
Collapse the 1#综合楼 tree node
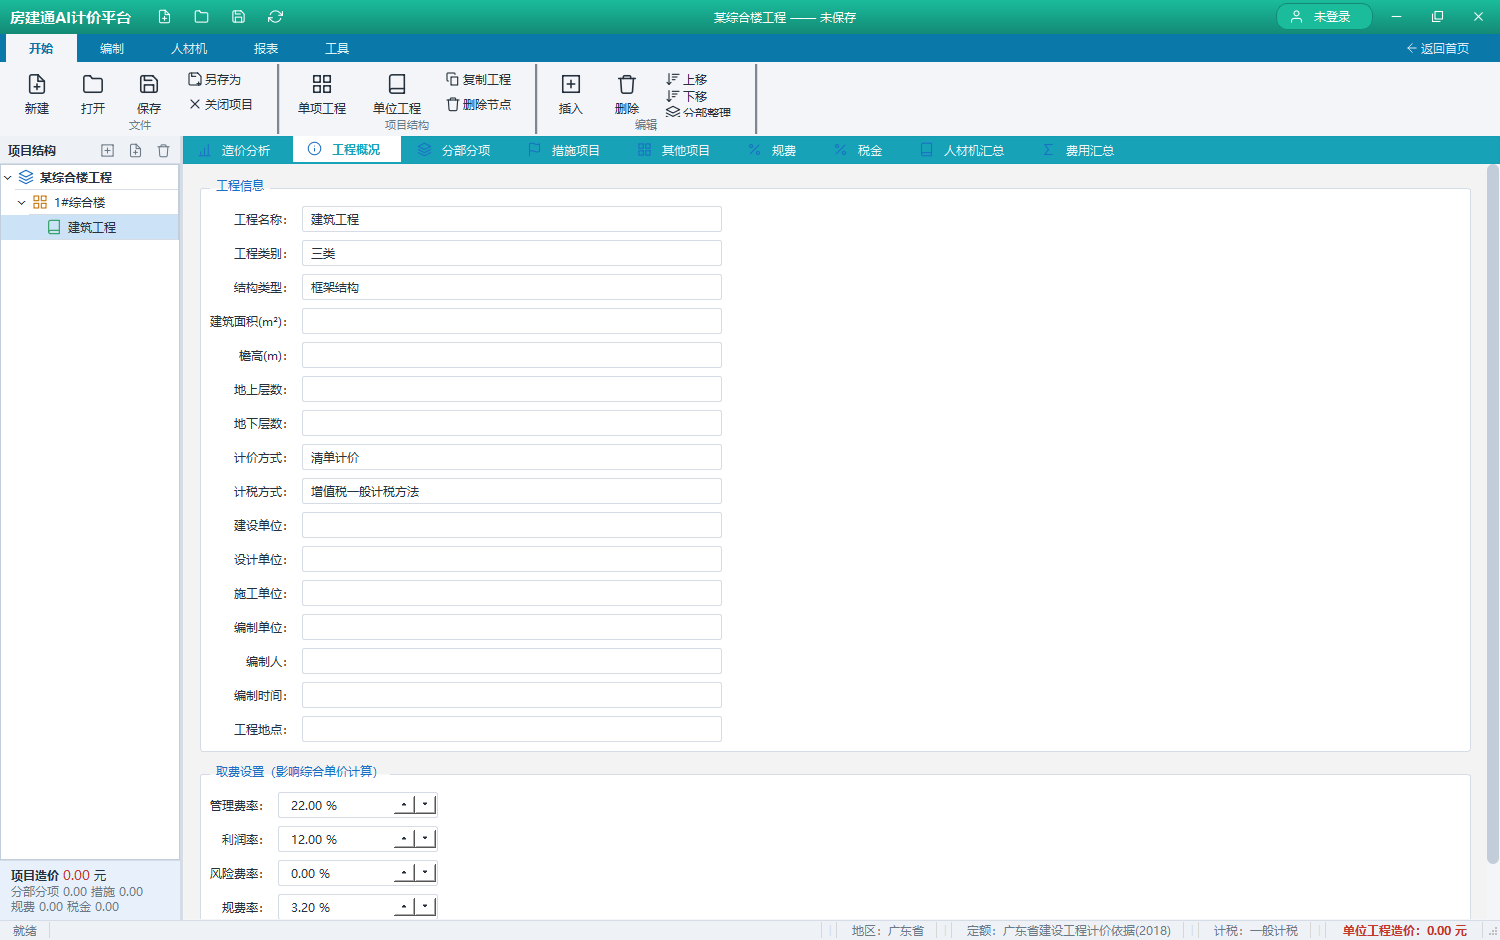pyautogui.click(x=22, y=202)
